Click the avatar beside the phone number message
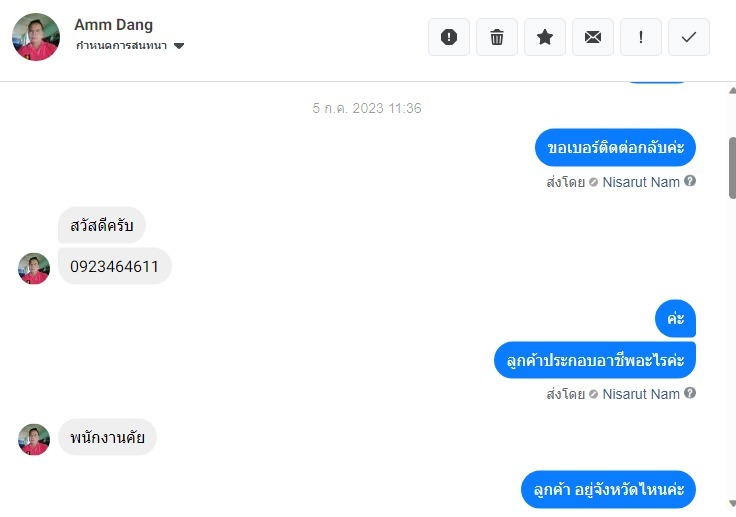Image resolution: width=736 pixels, height=517 pixels. pos(34,269)
